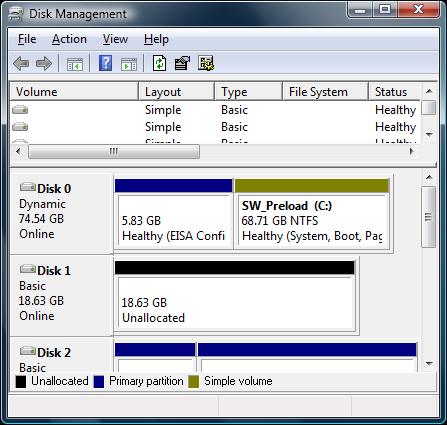447x425 pixels.
Task: Toggle the action pane toolbar icon
Action: coord(129,63)
